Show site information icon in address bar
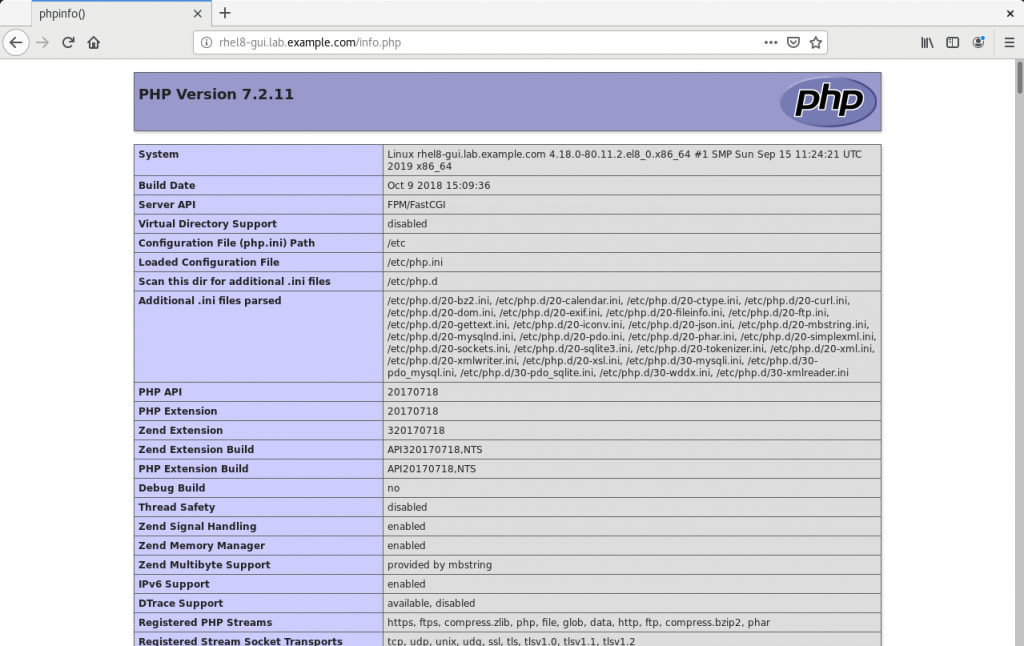Screen dimensions: 1024x646 coord(206,42)
